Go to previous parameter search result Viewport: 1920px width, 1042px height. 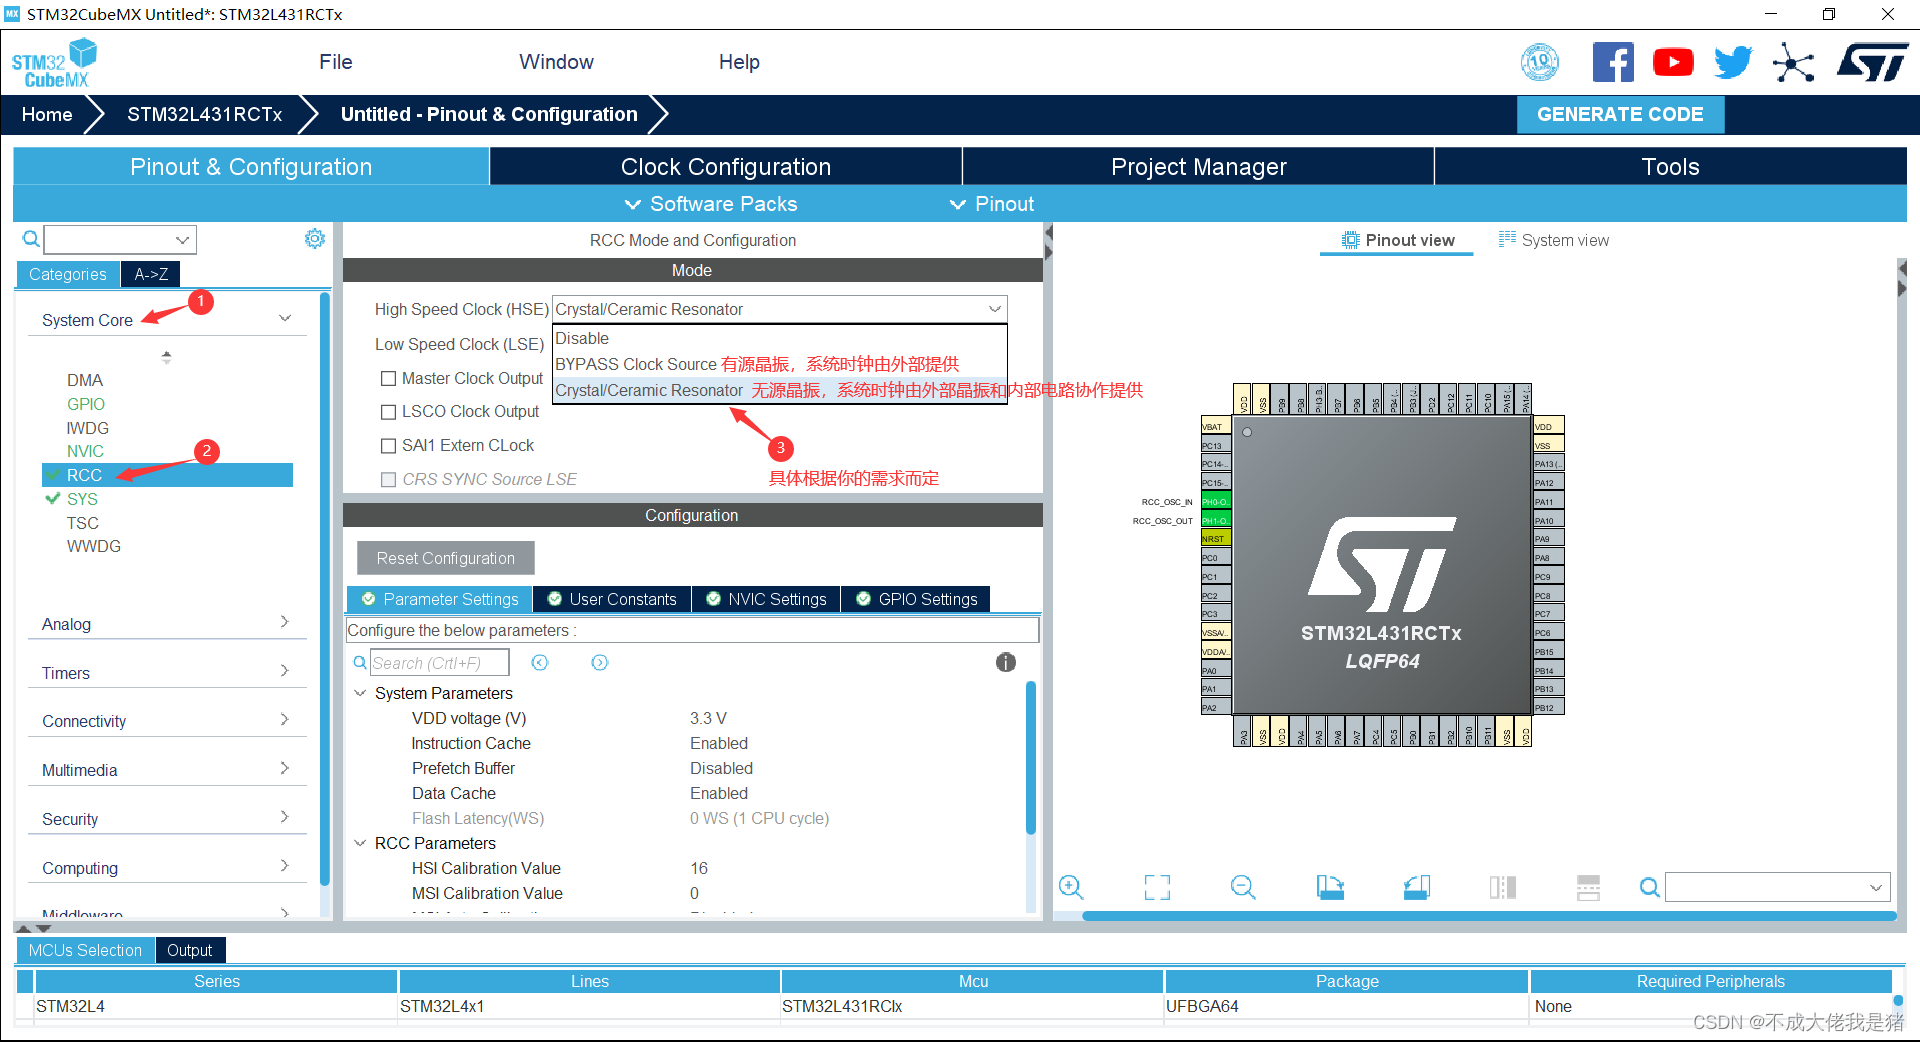pos(540,662)
